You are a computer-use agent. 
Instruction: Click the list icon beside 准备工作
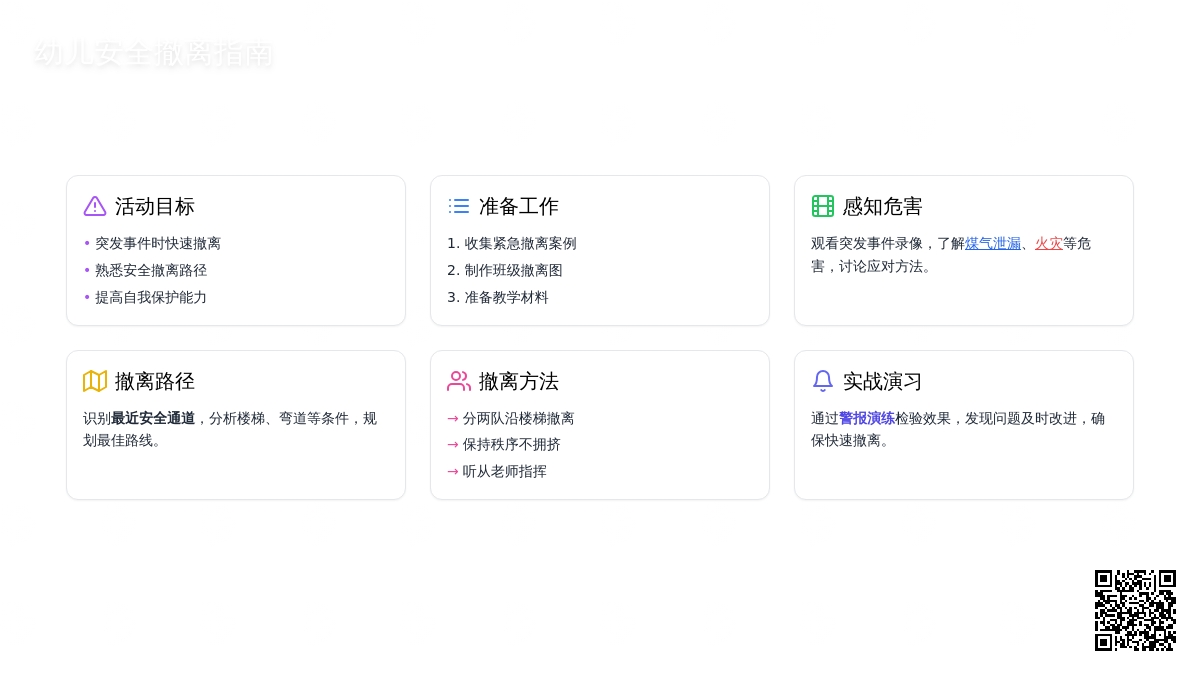coord(459,206)
